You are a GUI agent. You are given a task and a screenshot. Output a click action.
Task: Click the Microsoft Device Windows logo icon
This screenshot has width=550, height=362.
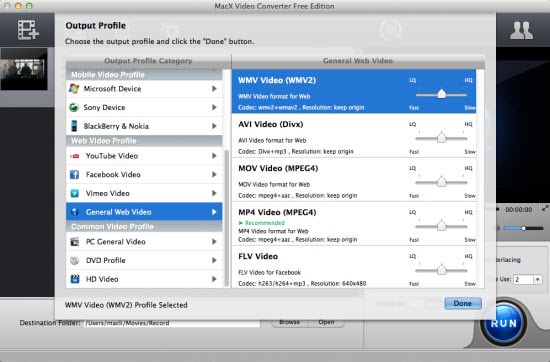[74, 89]
